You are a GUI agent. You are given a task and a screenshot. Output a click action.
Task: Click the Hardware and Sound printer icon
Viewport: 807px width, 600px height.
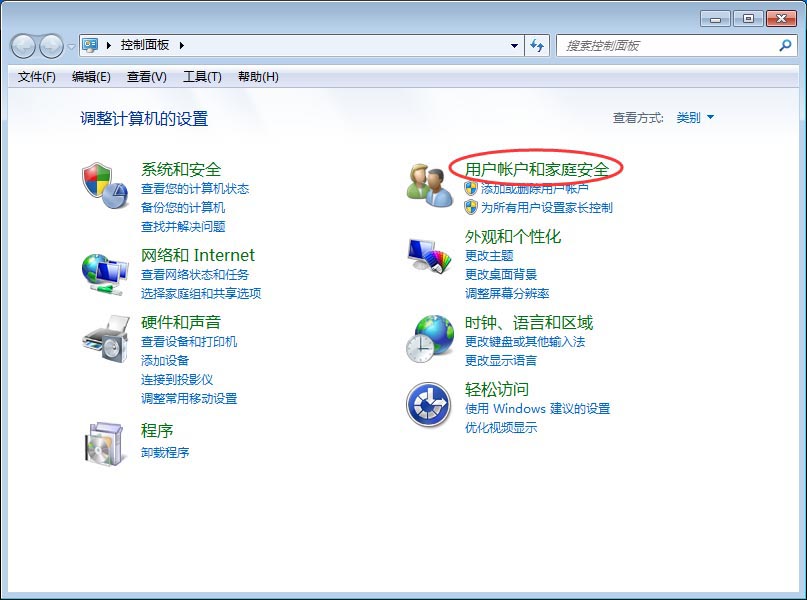coord(104,338)
